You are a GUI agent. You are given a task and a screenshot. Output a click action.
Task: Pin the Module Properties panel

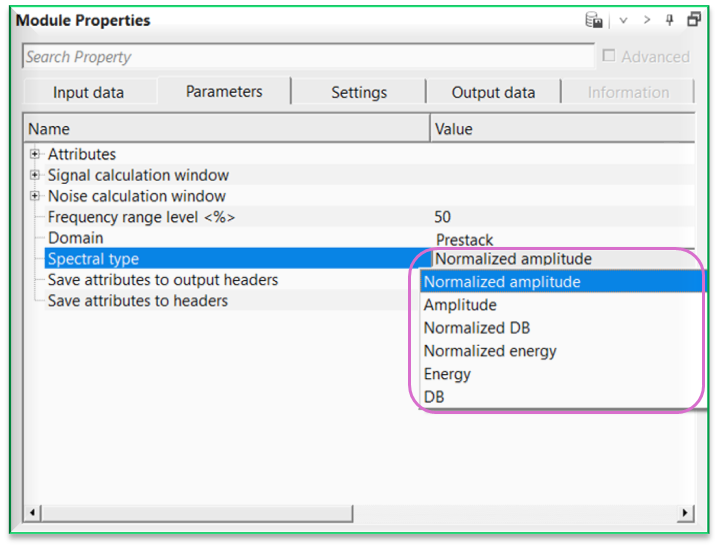click(669, 20)
